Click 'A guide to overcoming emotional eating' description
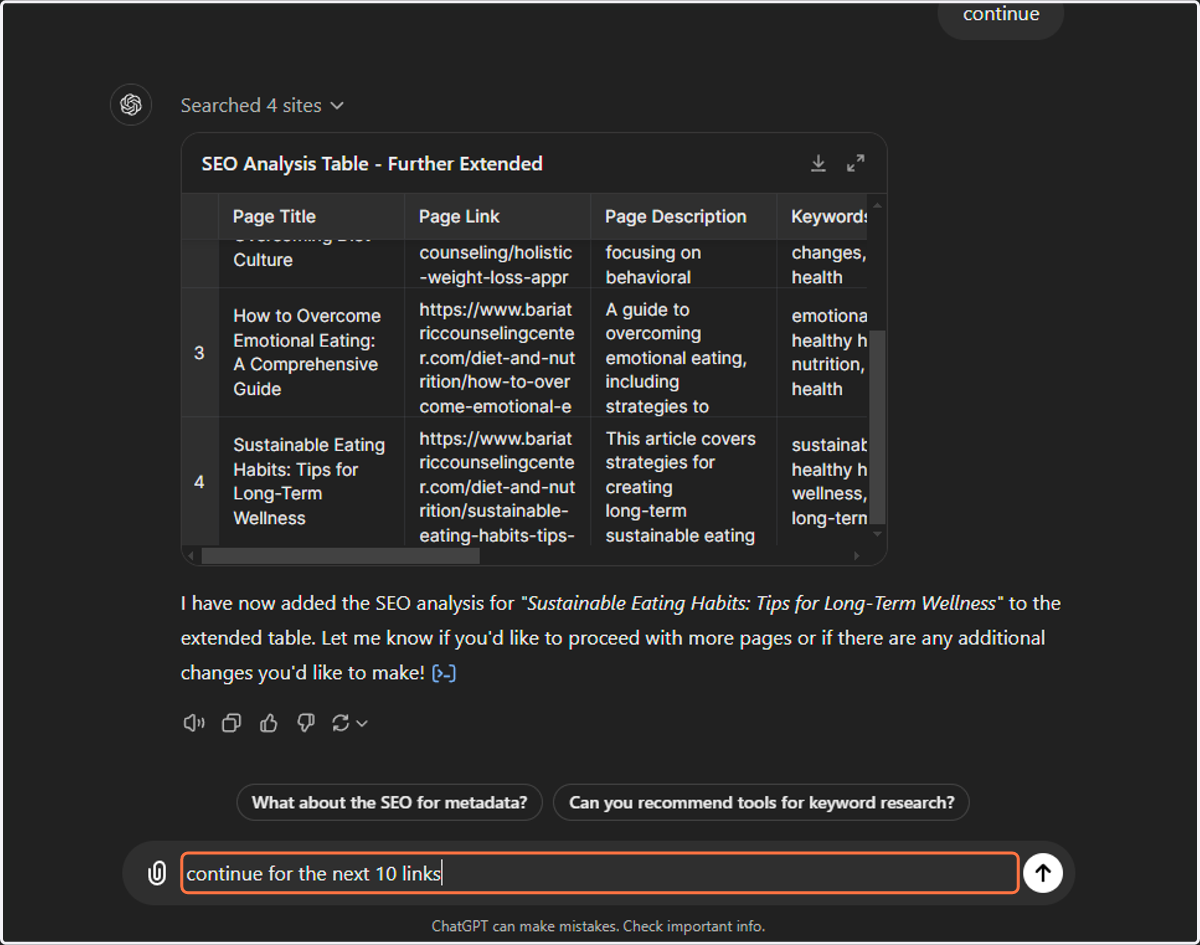Viewport: 1200px width, 945px height. [x=683, y=352]
